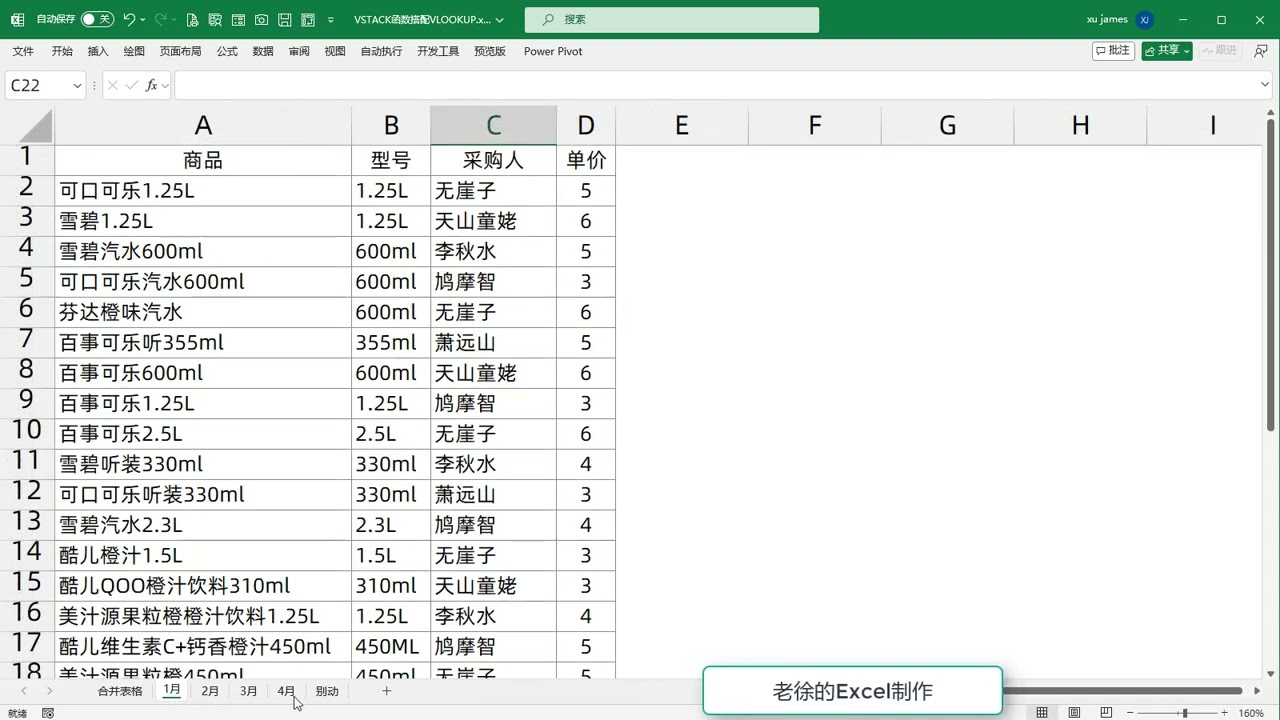The height and width of the screenshot is (720, 1280).
Task: Switch to the 3月 sheet tab
Action: [x=248, y=691]
